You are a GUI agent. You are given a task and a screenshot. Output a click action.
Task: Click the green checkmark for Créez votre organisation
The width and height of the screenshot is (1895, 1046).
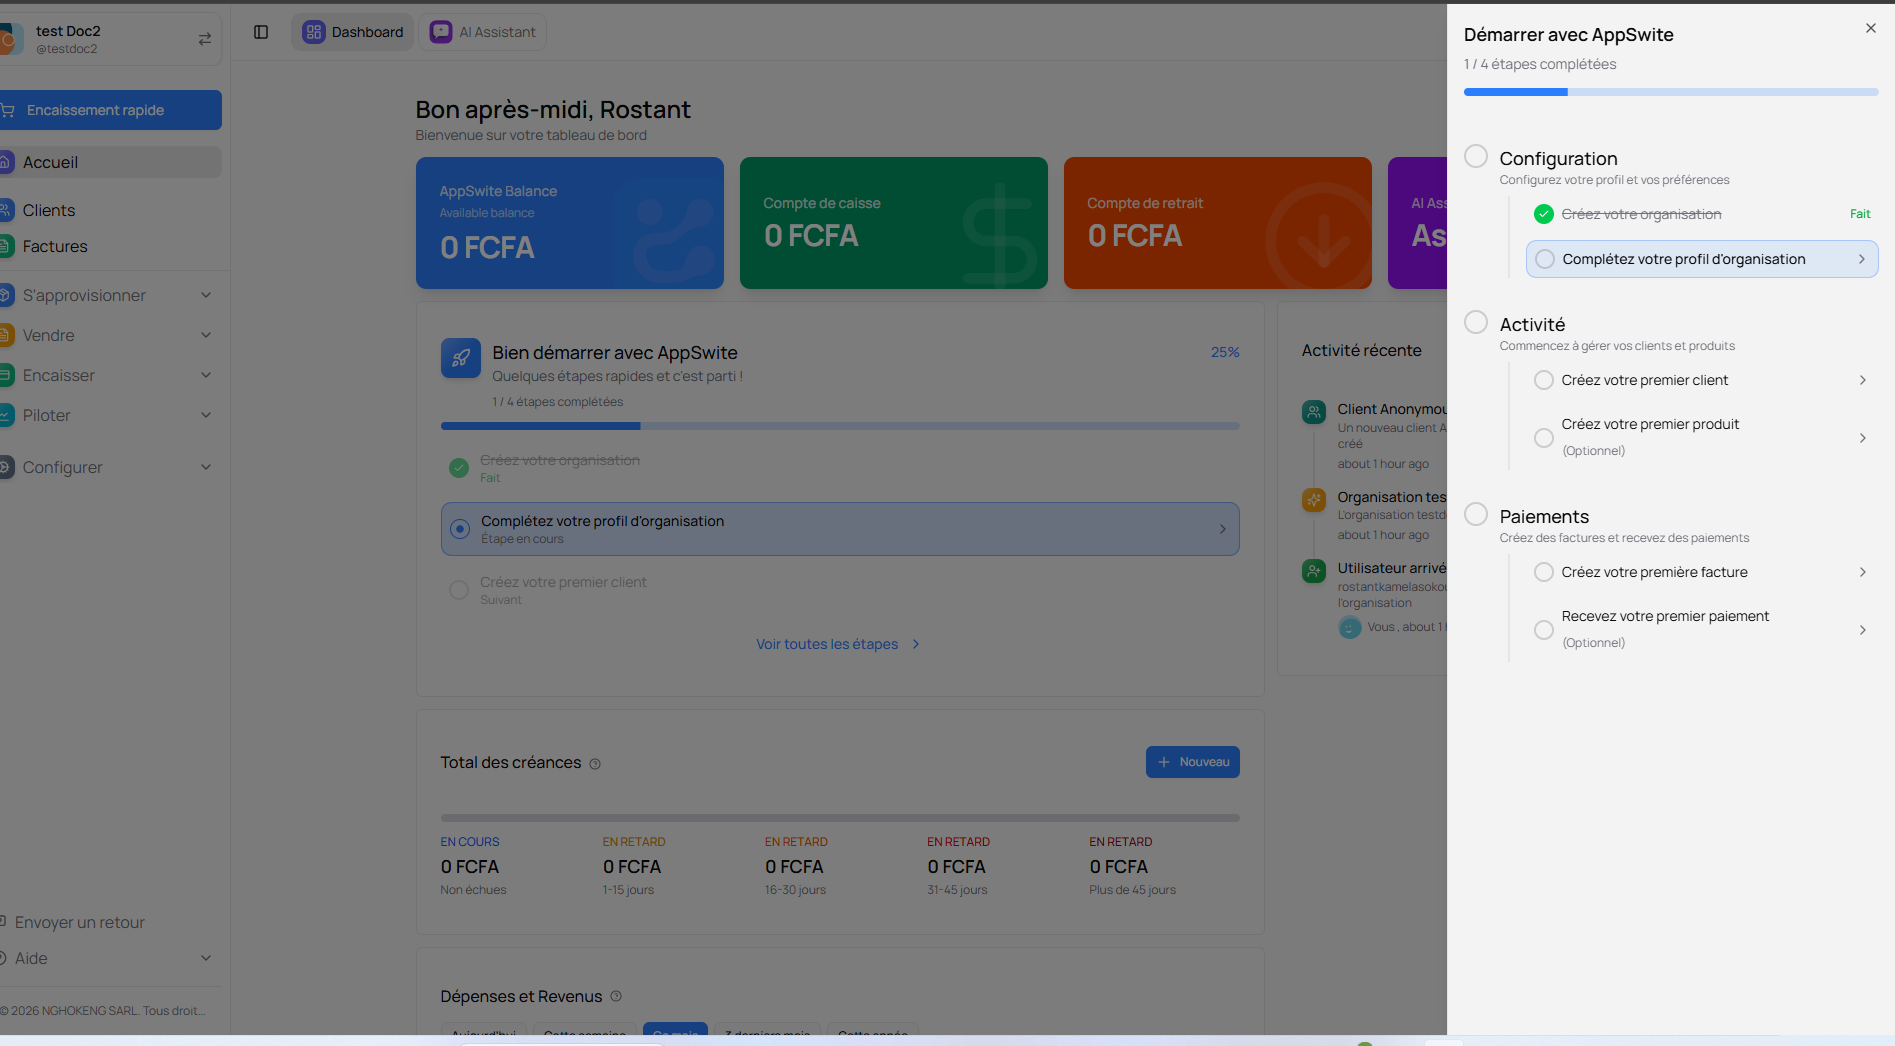(1543, 214)
